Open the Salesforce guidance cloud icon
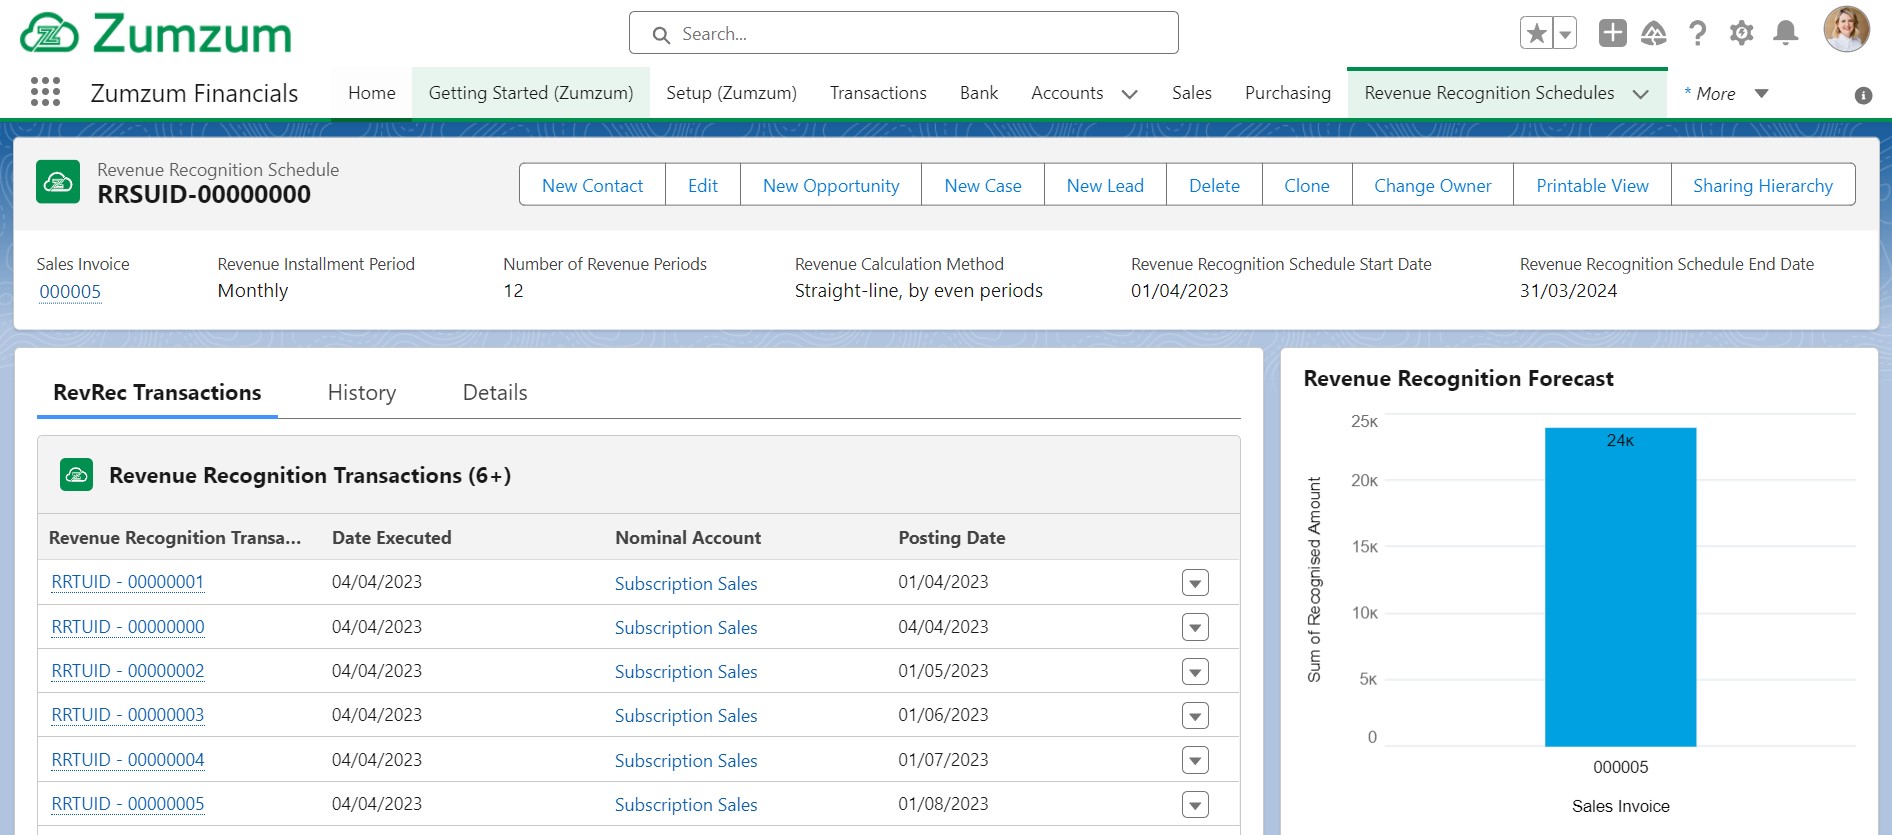Image resolution: width=1892 pixels, height=835 pixels. coord(1654,33)
